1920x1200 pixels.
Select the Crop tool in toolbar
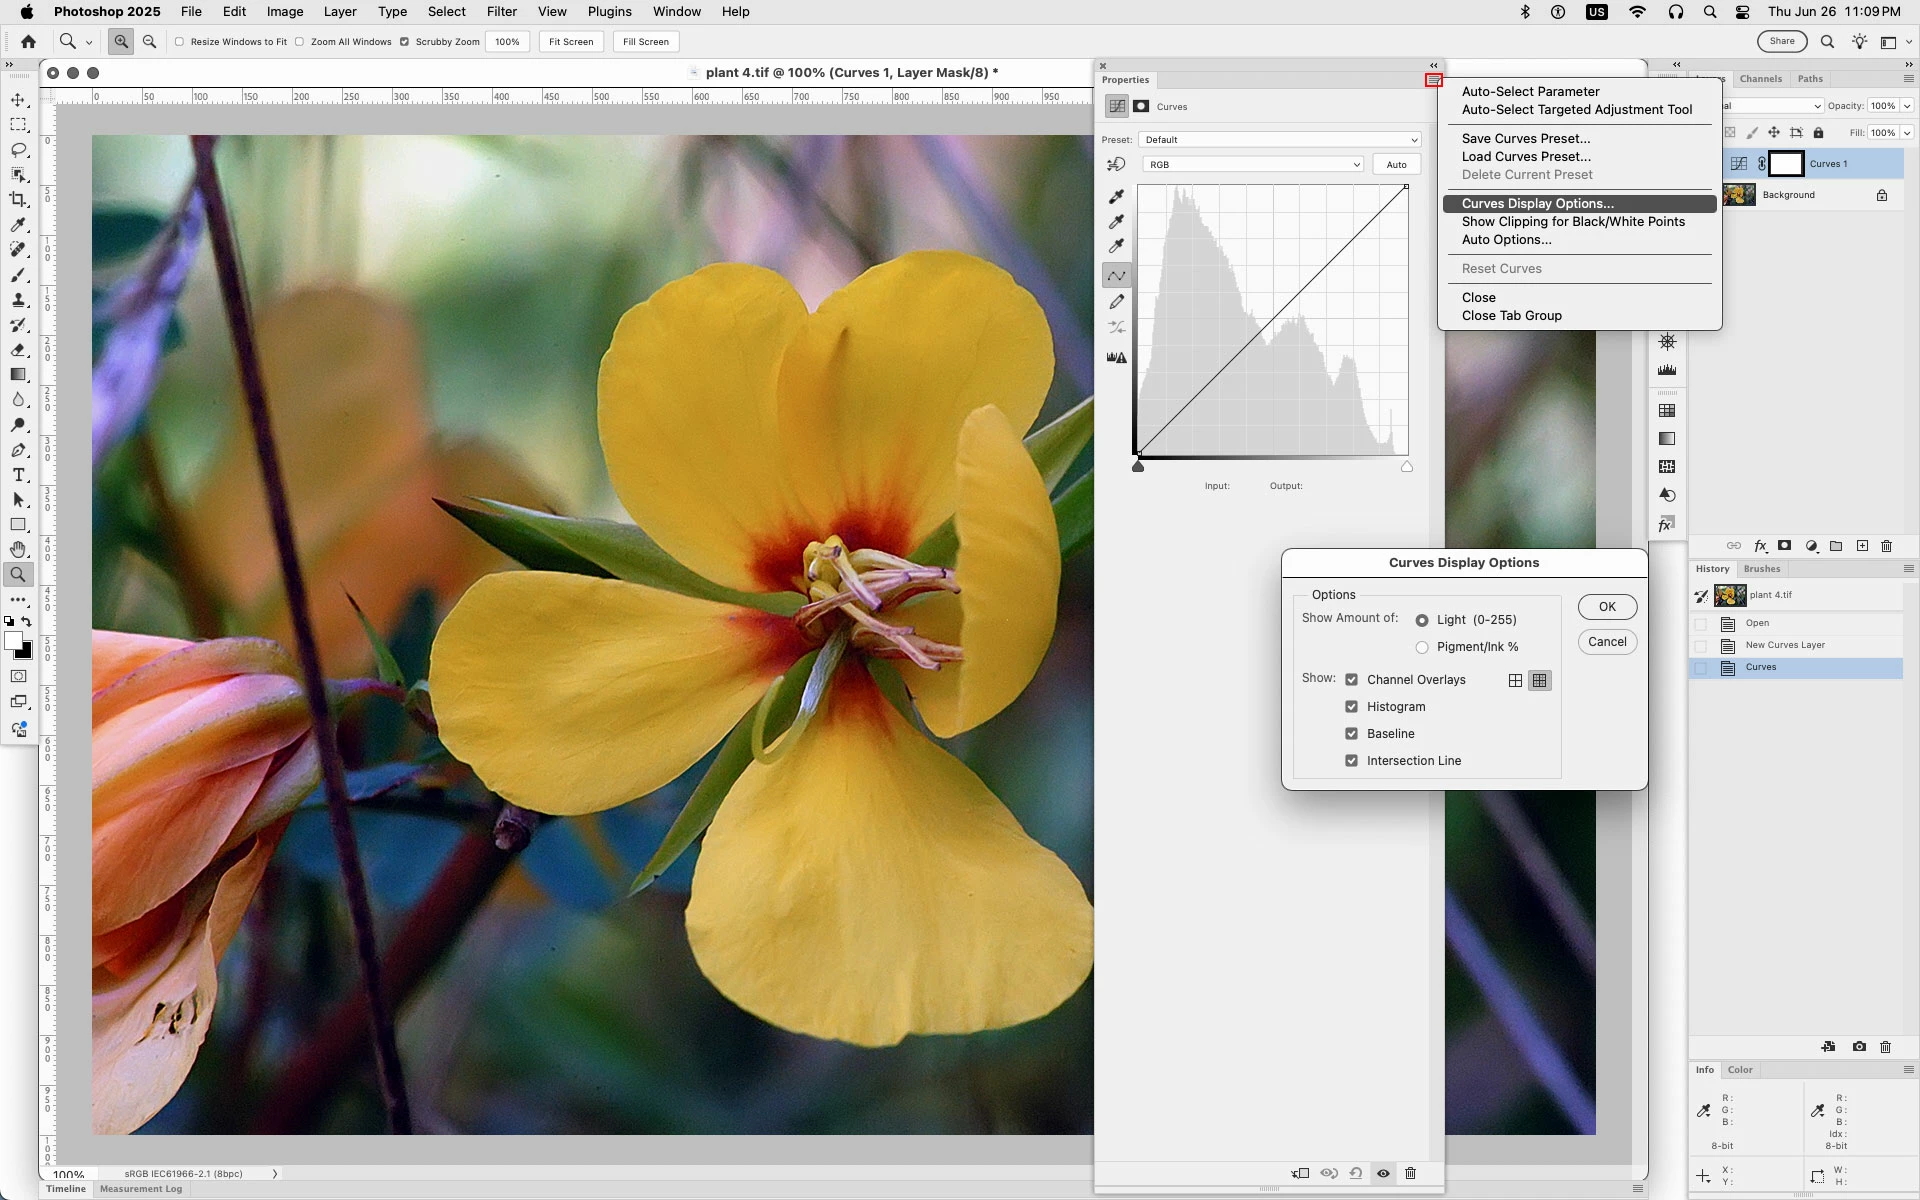18,200
